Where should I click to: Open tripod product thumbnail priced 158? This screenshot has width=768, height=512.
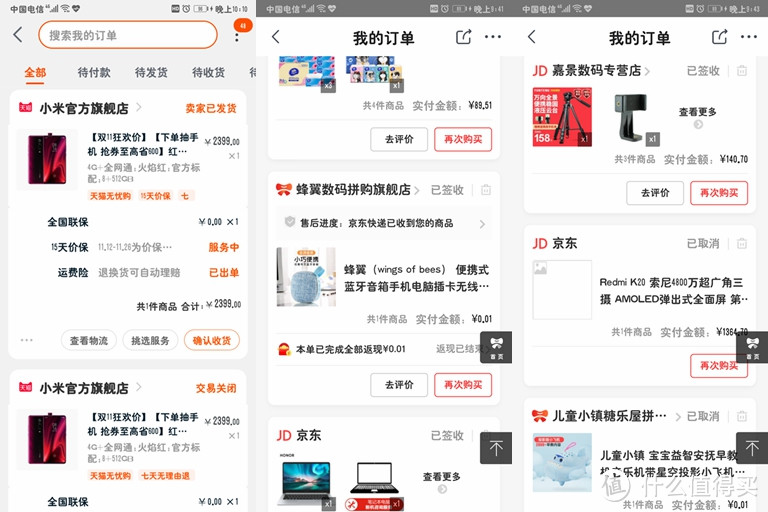(562, 117)
